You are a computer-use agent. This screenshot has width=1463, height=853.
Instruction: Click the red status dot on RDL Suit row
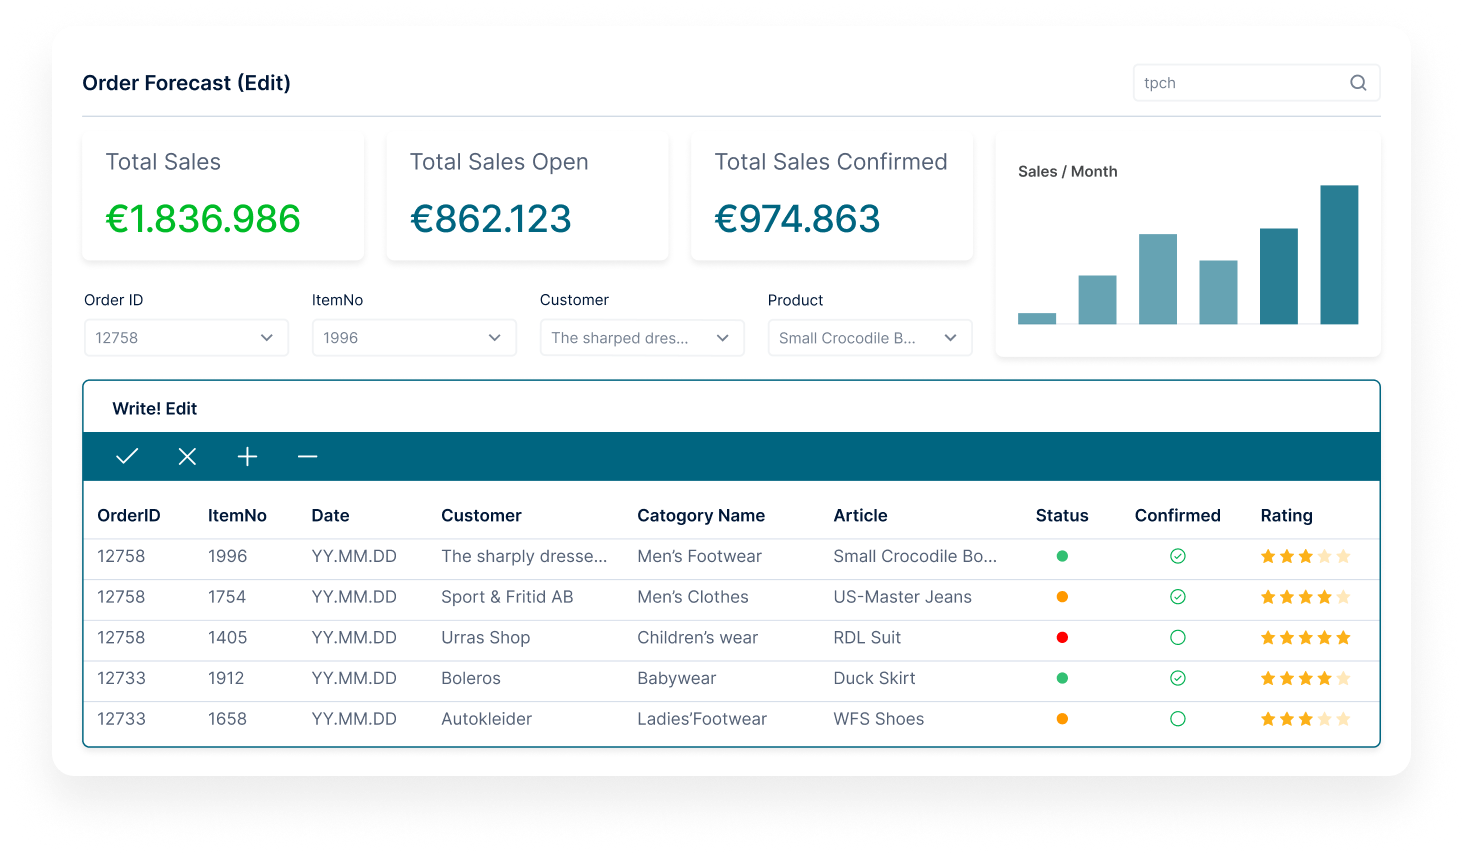[1062, 637]
